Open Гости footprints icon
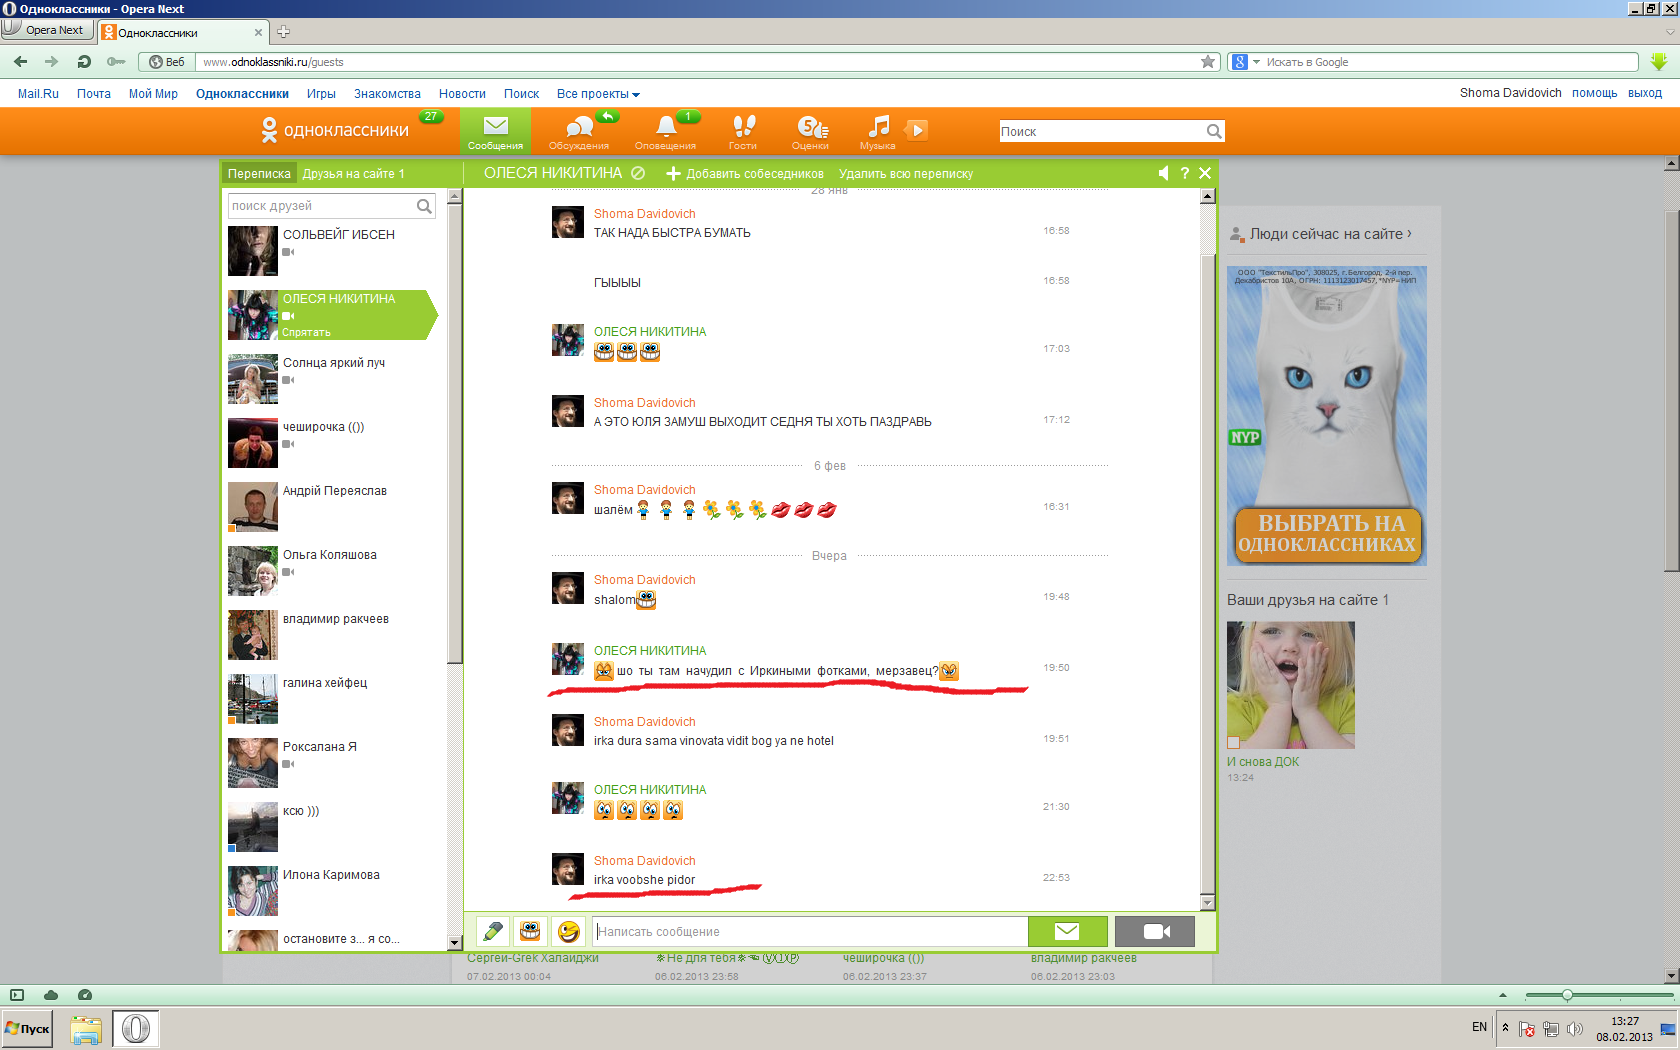This screenshot has height=1050, width=1680. [x=743, y=131]
